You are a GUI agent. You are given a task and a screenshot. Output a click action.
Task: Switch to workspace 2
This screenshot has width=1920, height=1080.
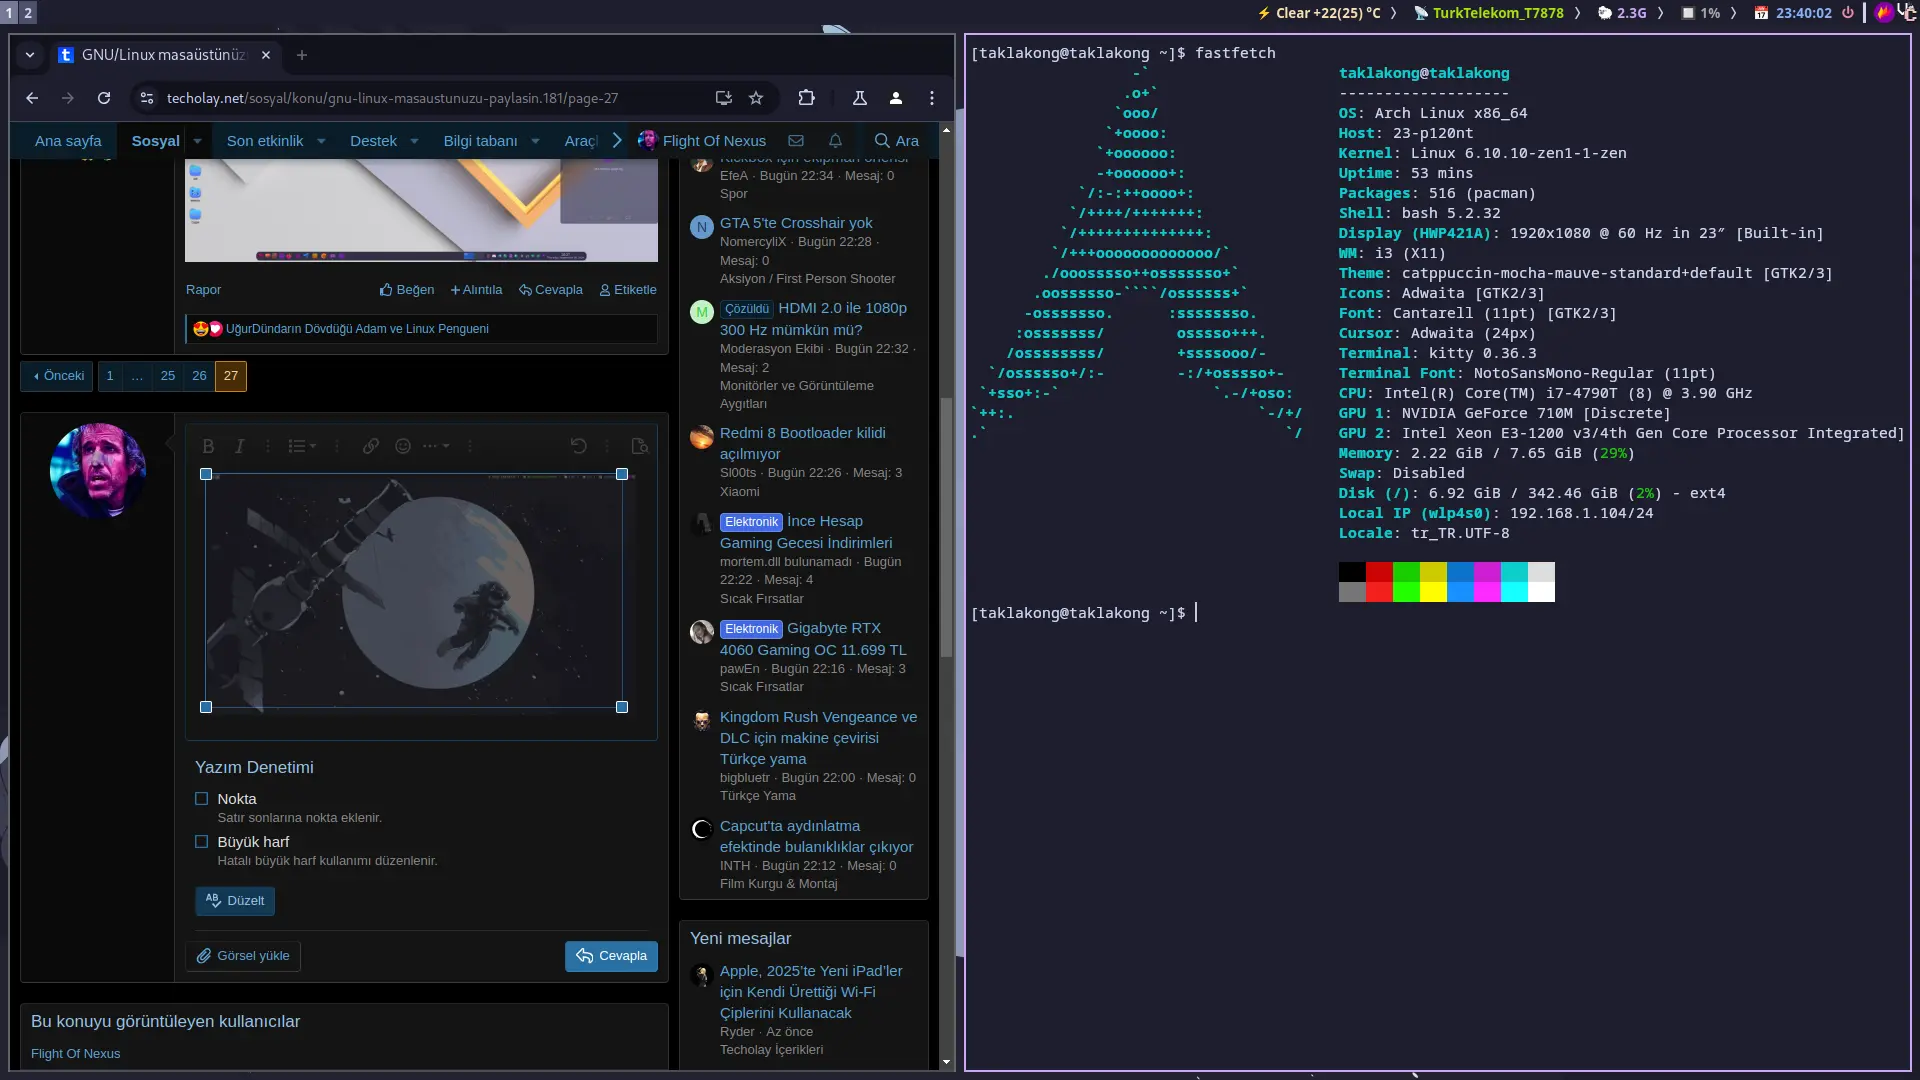click(x=28, y=13)
